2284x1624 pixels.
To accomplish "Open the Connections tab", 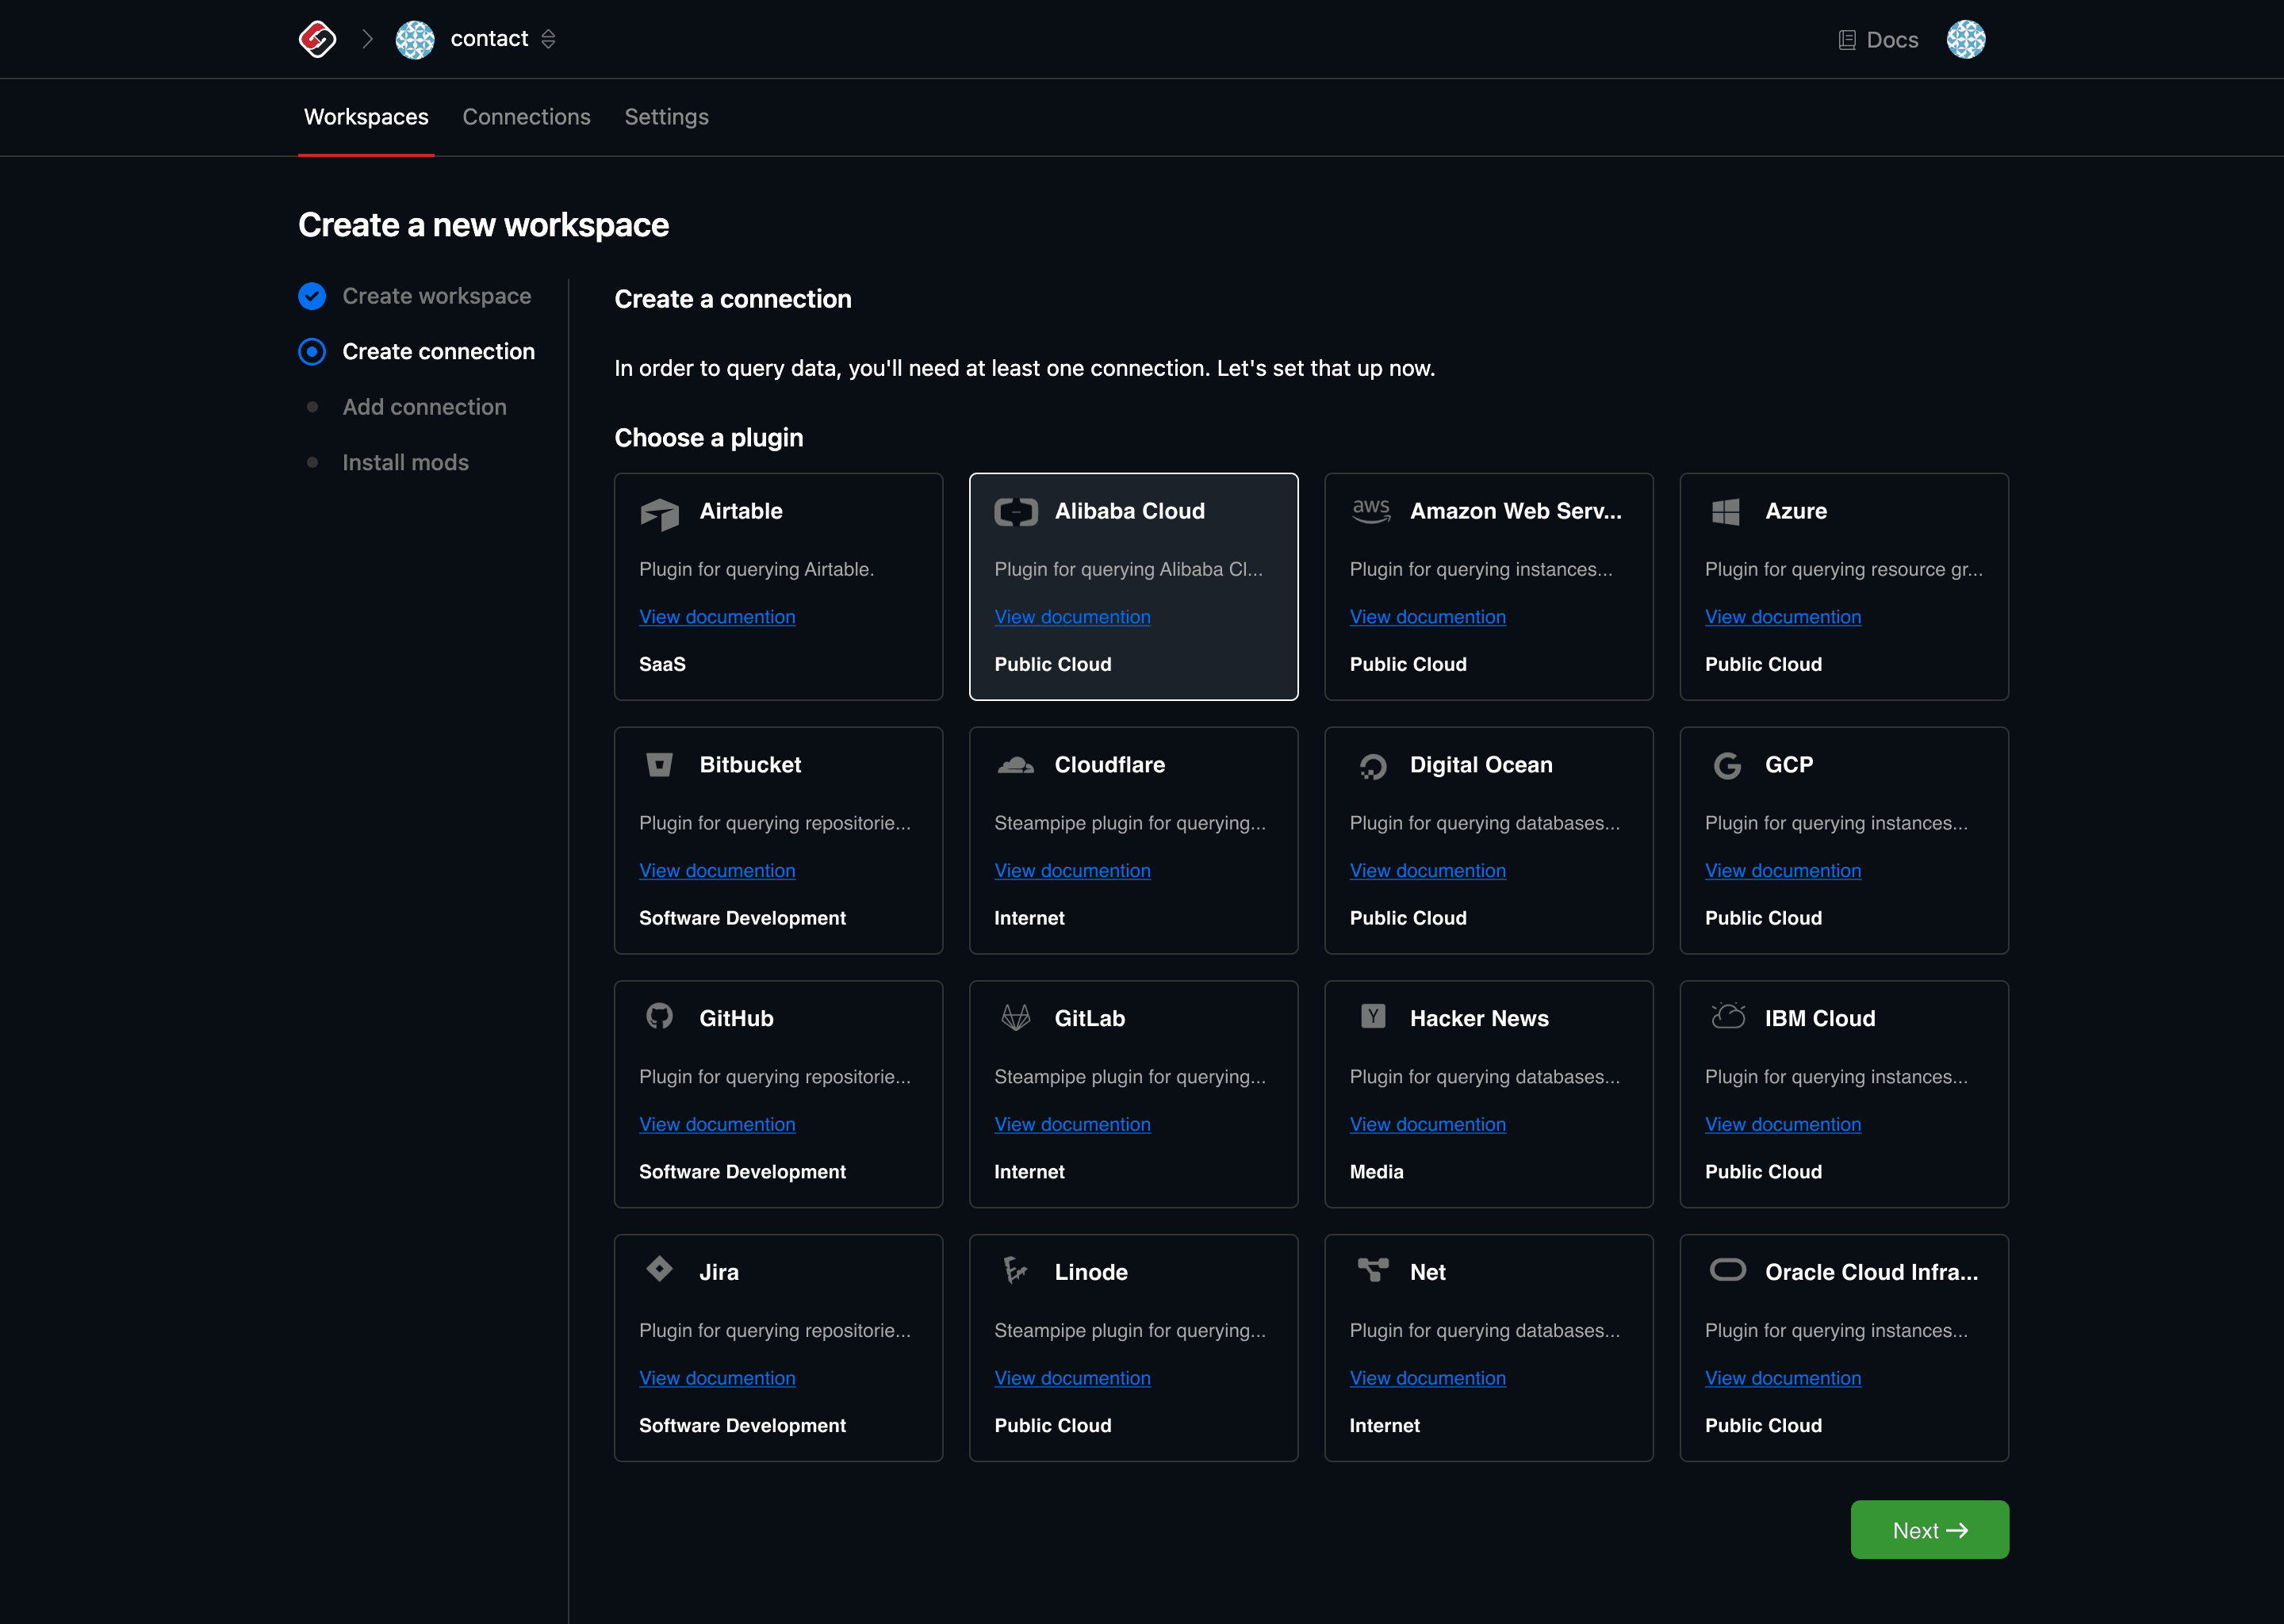I will point(526,117).
